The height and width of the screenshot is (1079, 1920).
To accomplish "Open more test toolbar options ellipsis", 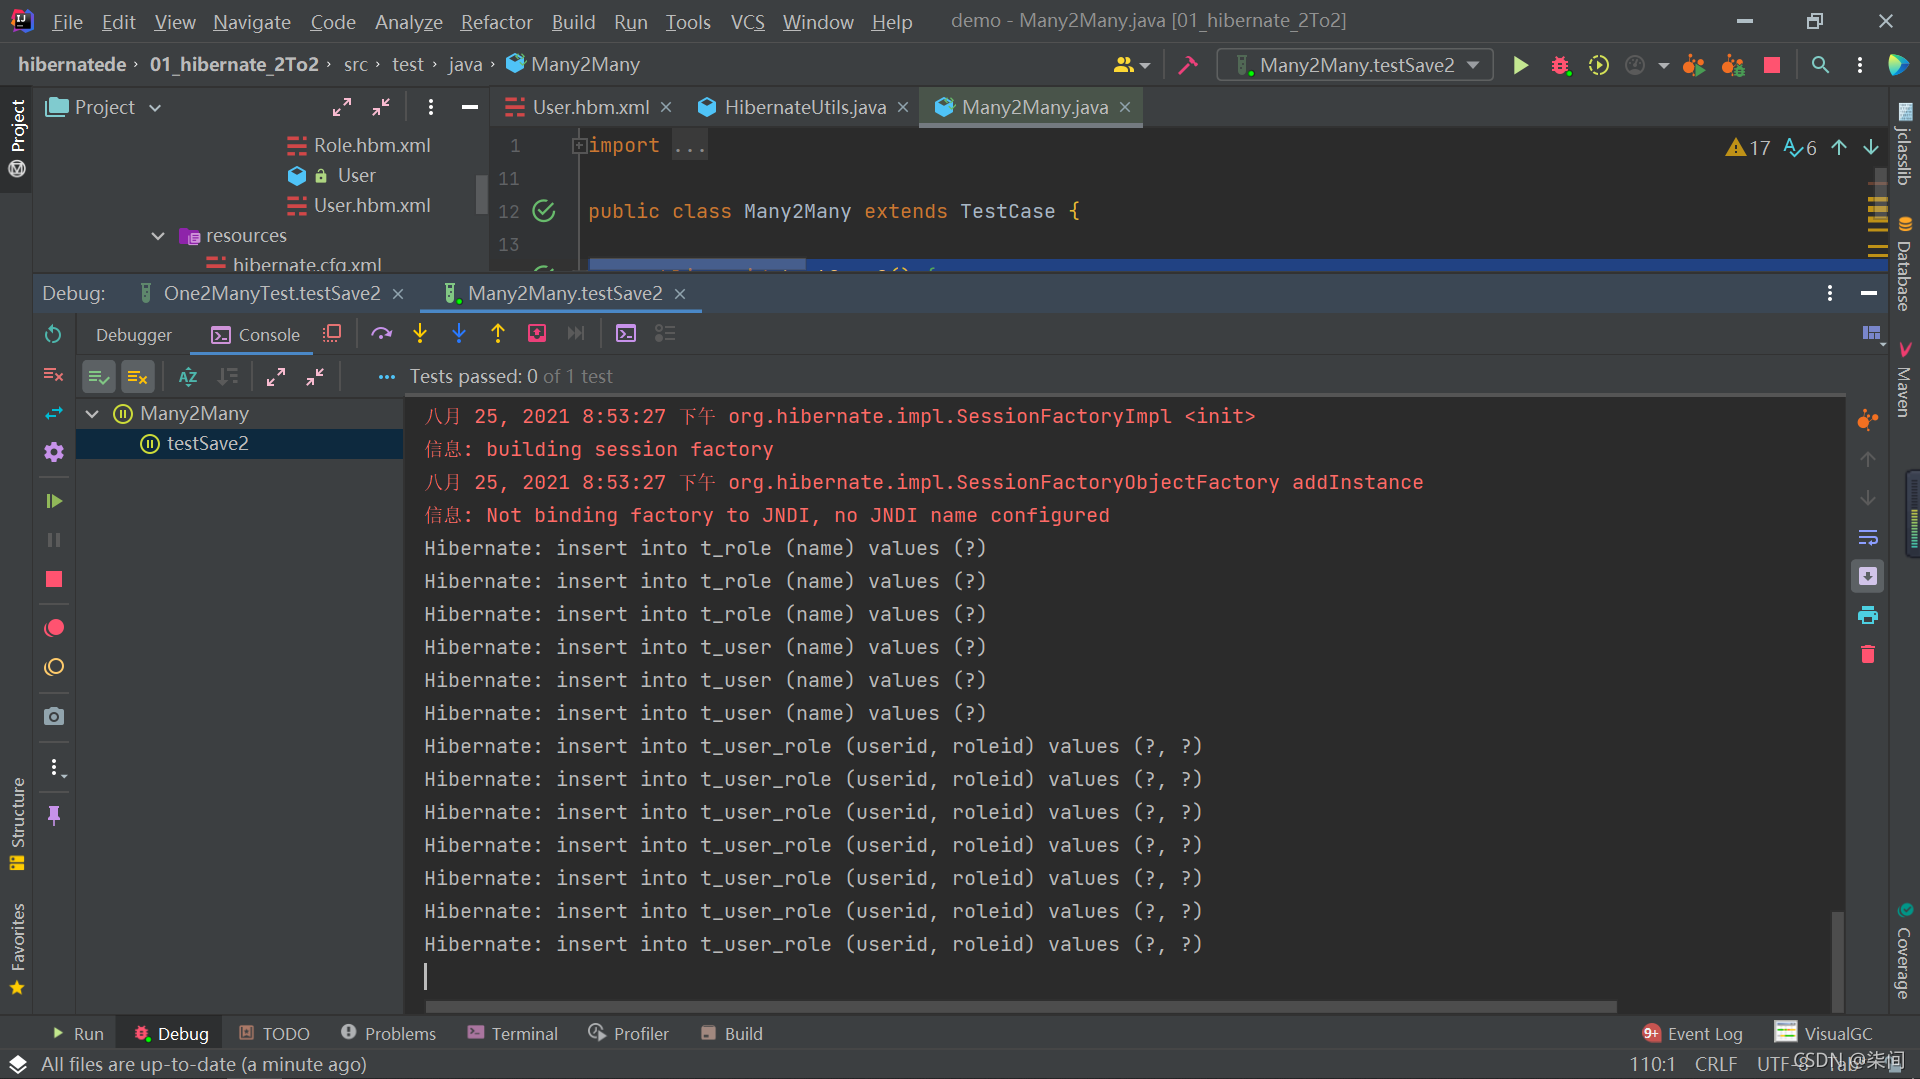I will pyautogui.click(x=386, y=377).
